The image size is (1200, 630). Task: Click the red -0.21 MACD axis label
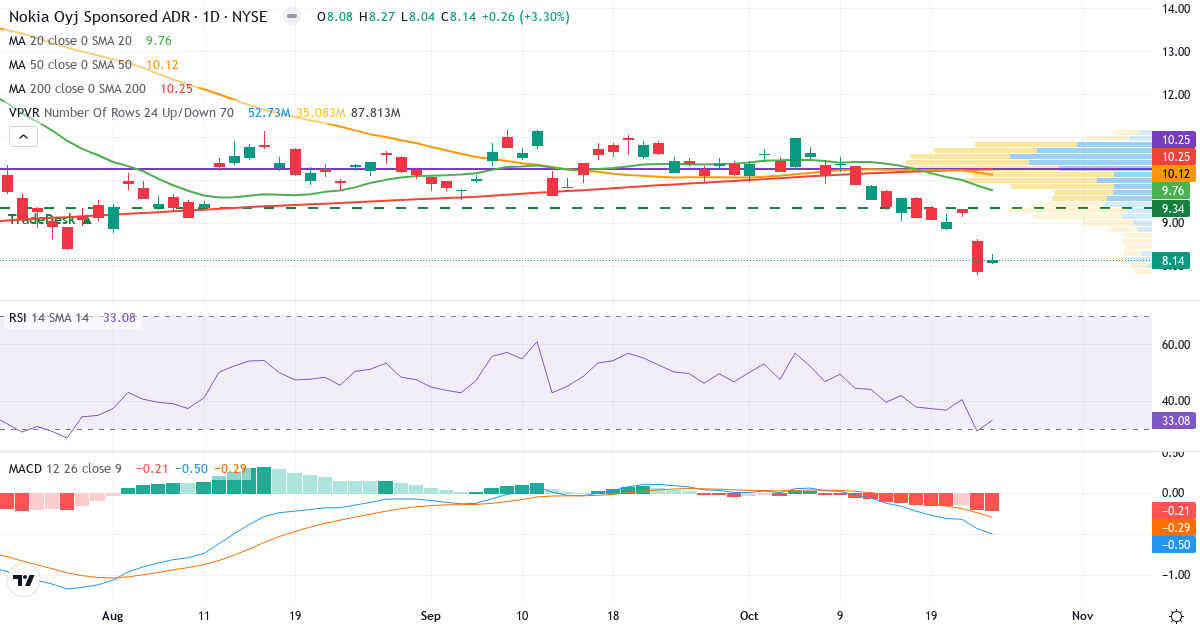click(1172, 510)
